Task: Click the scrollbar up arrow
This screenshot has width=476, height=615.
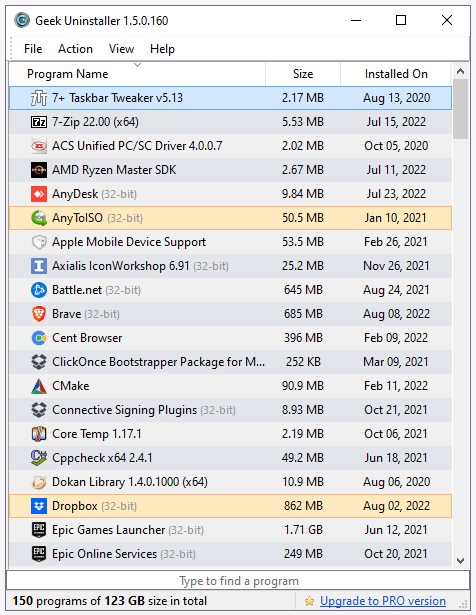Action: [461, 71]
